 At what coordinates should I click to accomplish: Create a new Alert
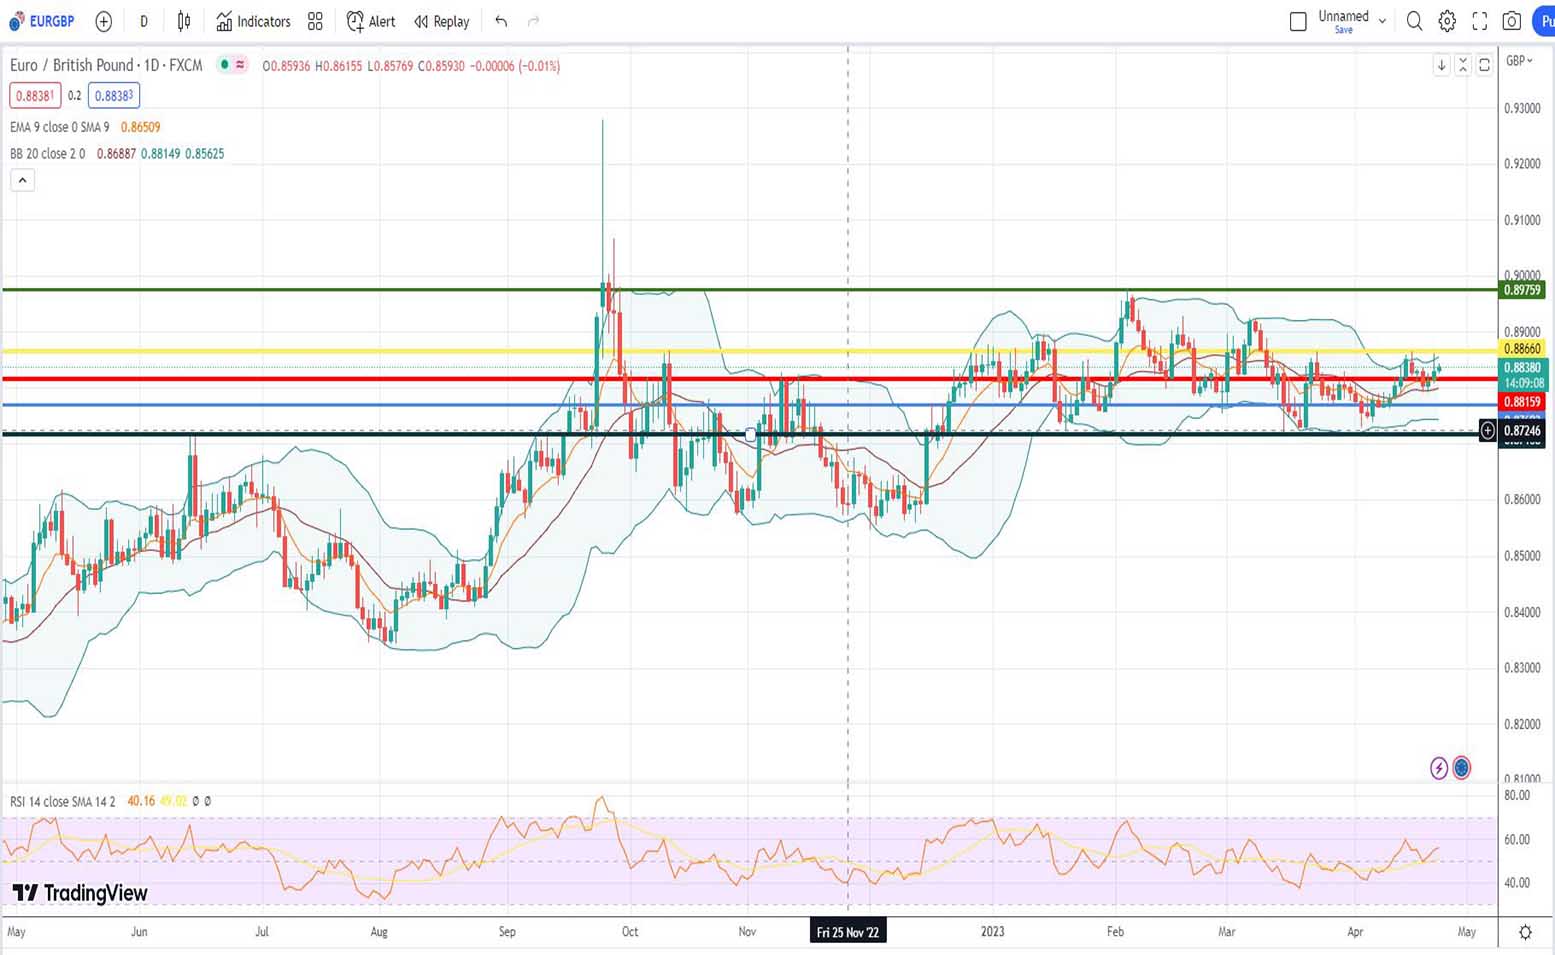pyautogui.click(x=371, y=21)
